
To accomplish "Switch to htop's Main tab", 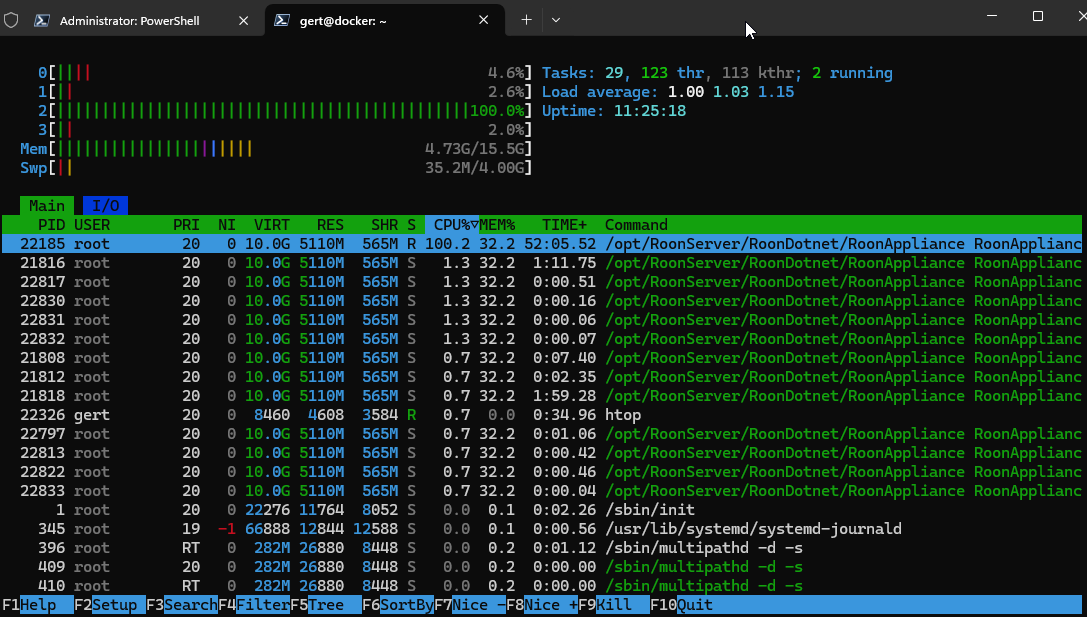I will 46,206.
